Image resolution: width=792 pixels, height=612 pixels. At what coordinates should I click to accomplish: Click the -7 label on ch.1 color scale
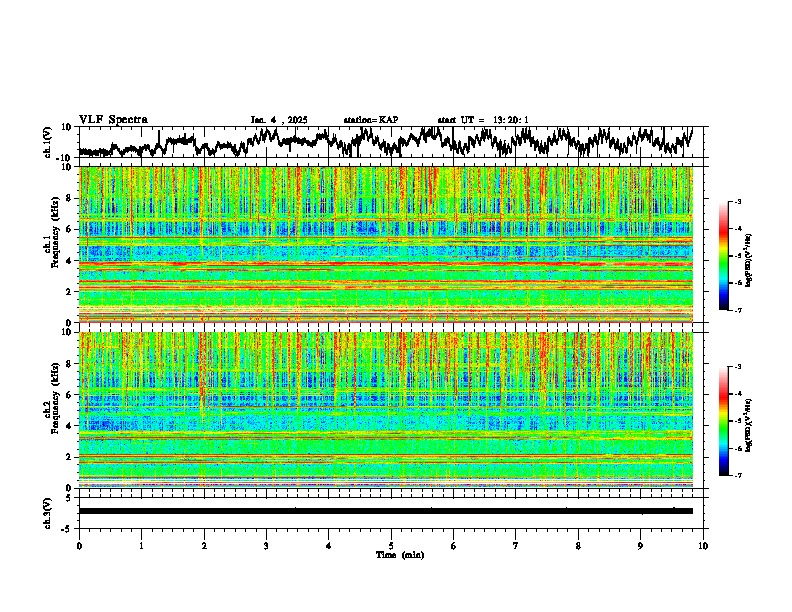click(x=738, y=310)
